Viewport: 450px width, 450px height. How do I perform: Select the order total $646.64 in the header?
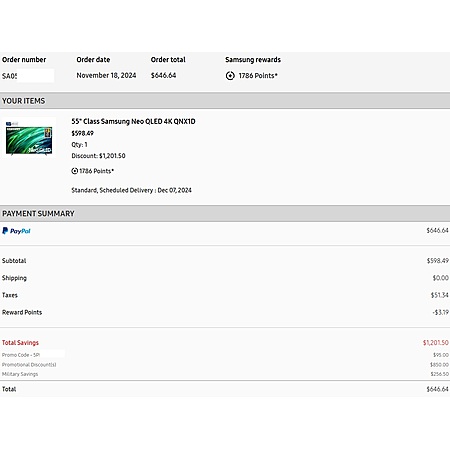pyautogui.click(x=163, y=75)
